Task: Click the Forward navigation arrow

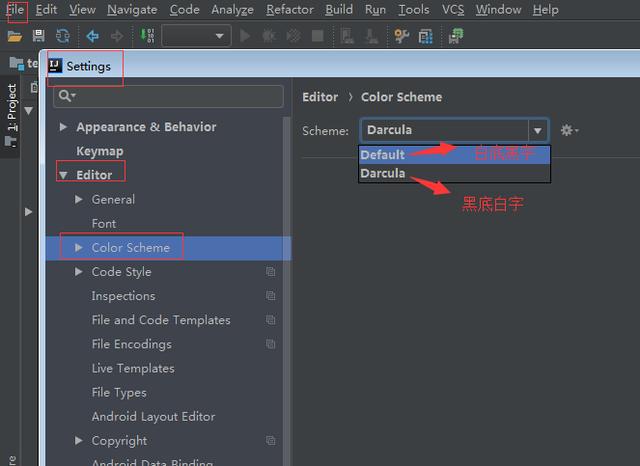Action: tap(117, 36)
